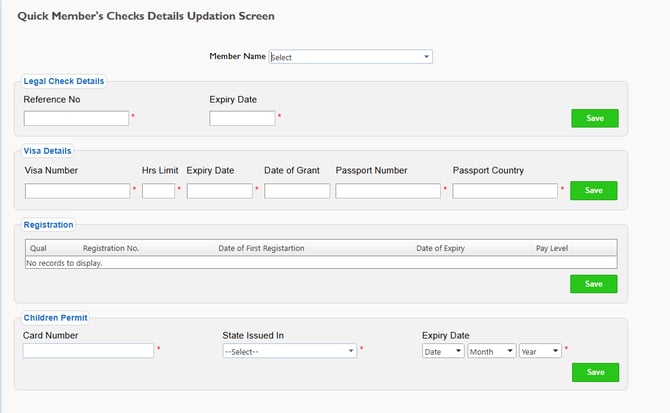Click the Legal Check Reference No field
The width and height of the screenshot is (670, 413).
click(x=76, y=118)
